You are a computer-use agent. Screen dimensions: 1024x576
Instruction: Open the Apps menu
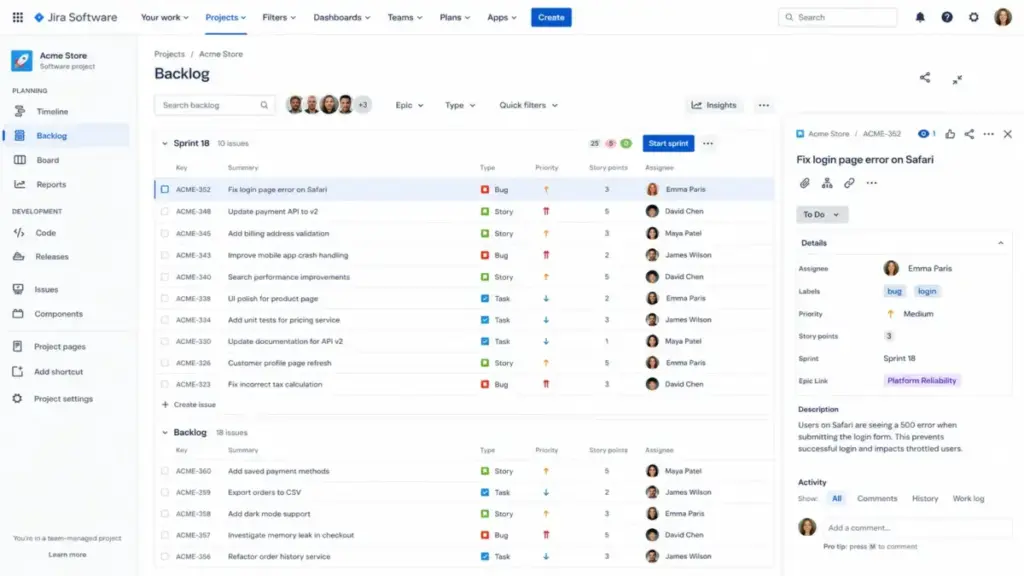pos(502,18)
